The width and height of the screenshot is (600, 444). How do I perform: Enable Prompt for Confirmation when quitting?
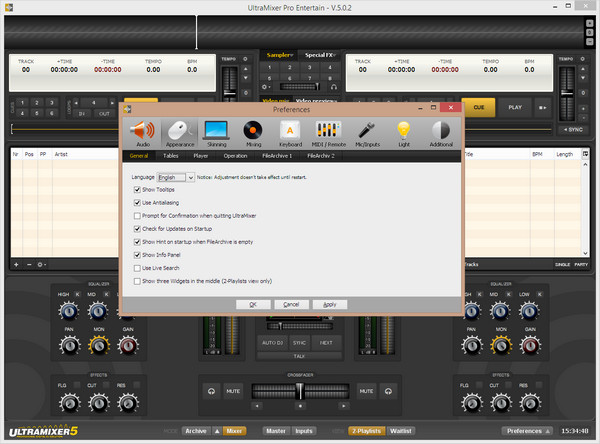[x=137, y=216]
